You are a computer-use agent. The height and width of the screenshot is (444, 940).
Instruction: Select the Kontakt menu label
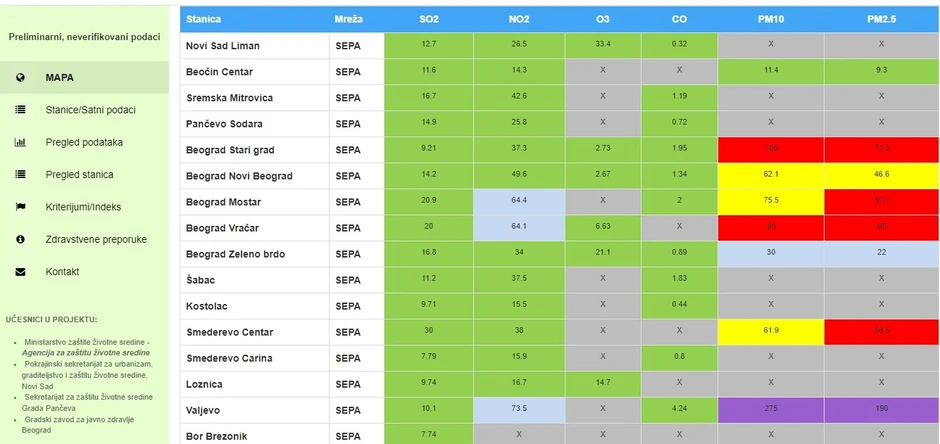[x=62, y=272]
